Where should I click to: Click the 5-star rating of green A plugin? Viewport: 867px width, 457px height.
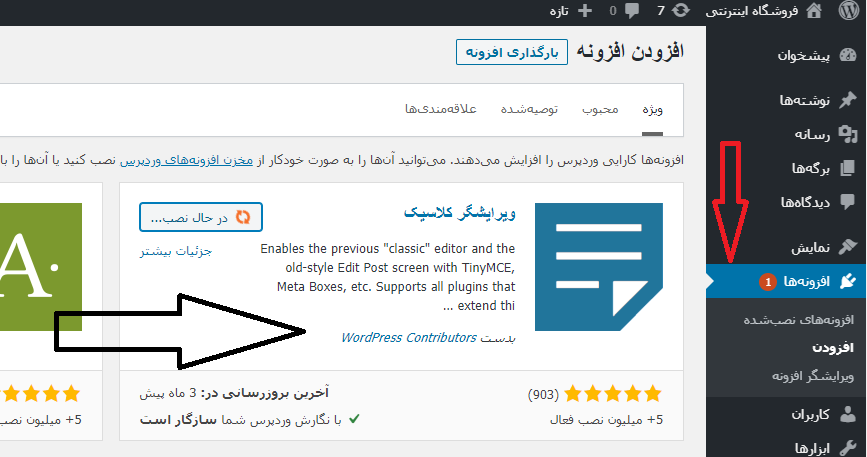pyautogui.click(x=40, y=393)
